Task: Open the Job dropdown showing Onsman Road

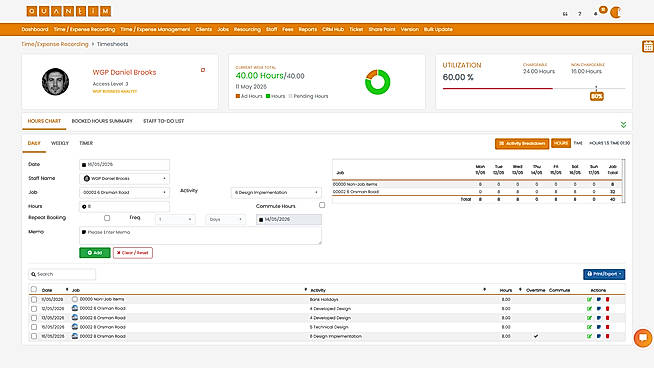Action: pyautogui.click(x=124, y=192)
